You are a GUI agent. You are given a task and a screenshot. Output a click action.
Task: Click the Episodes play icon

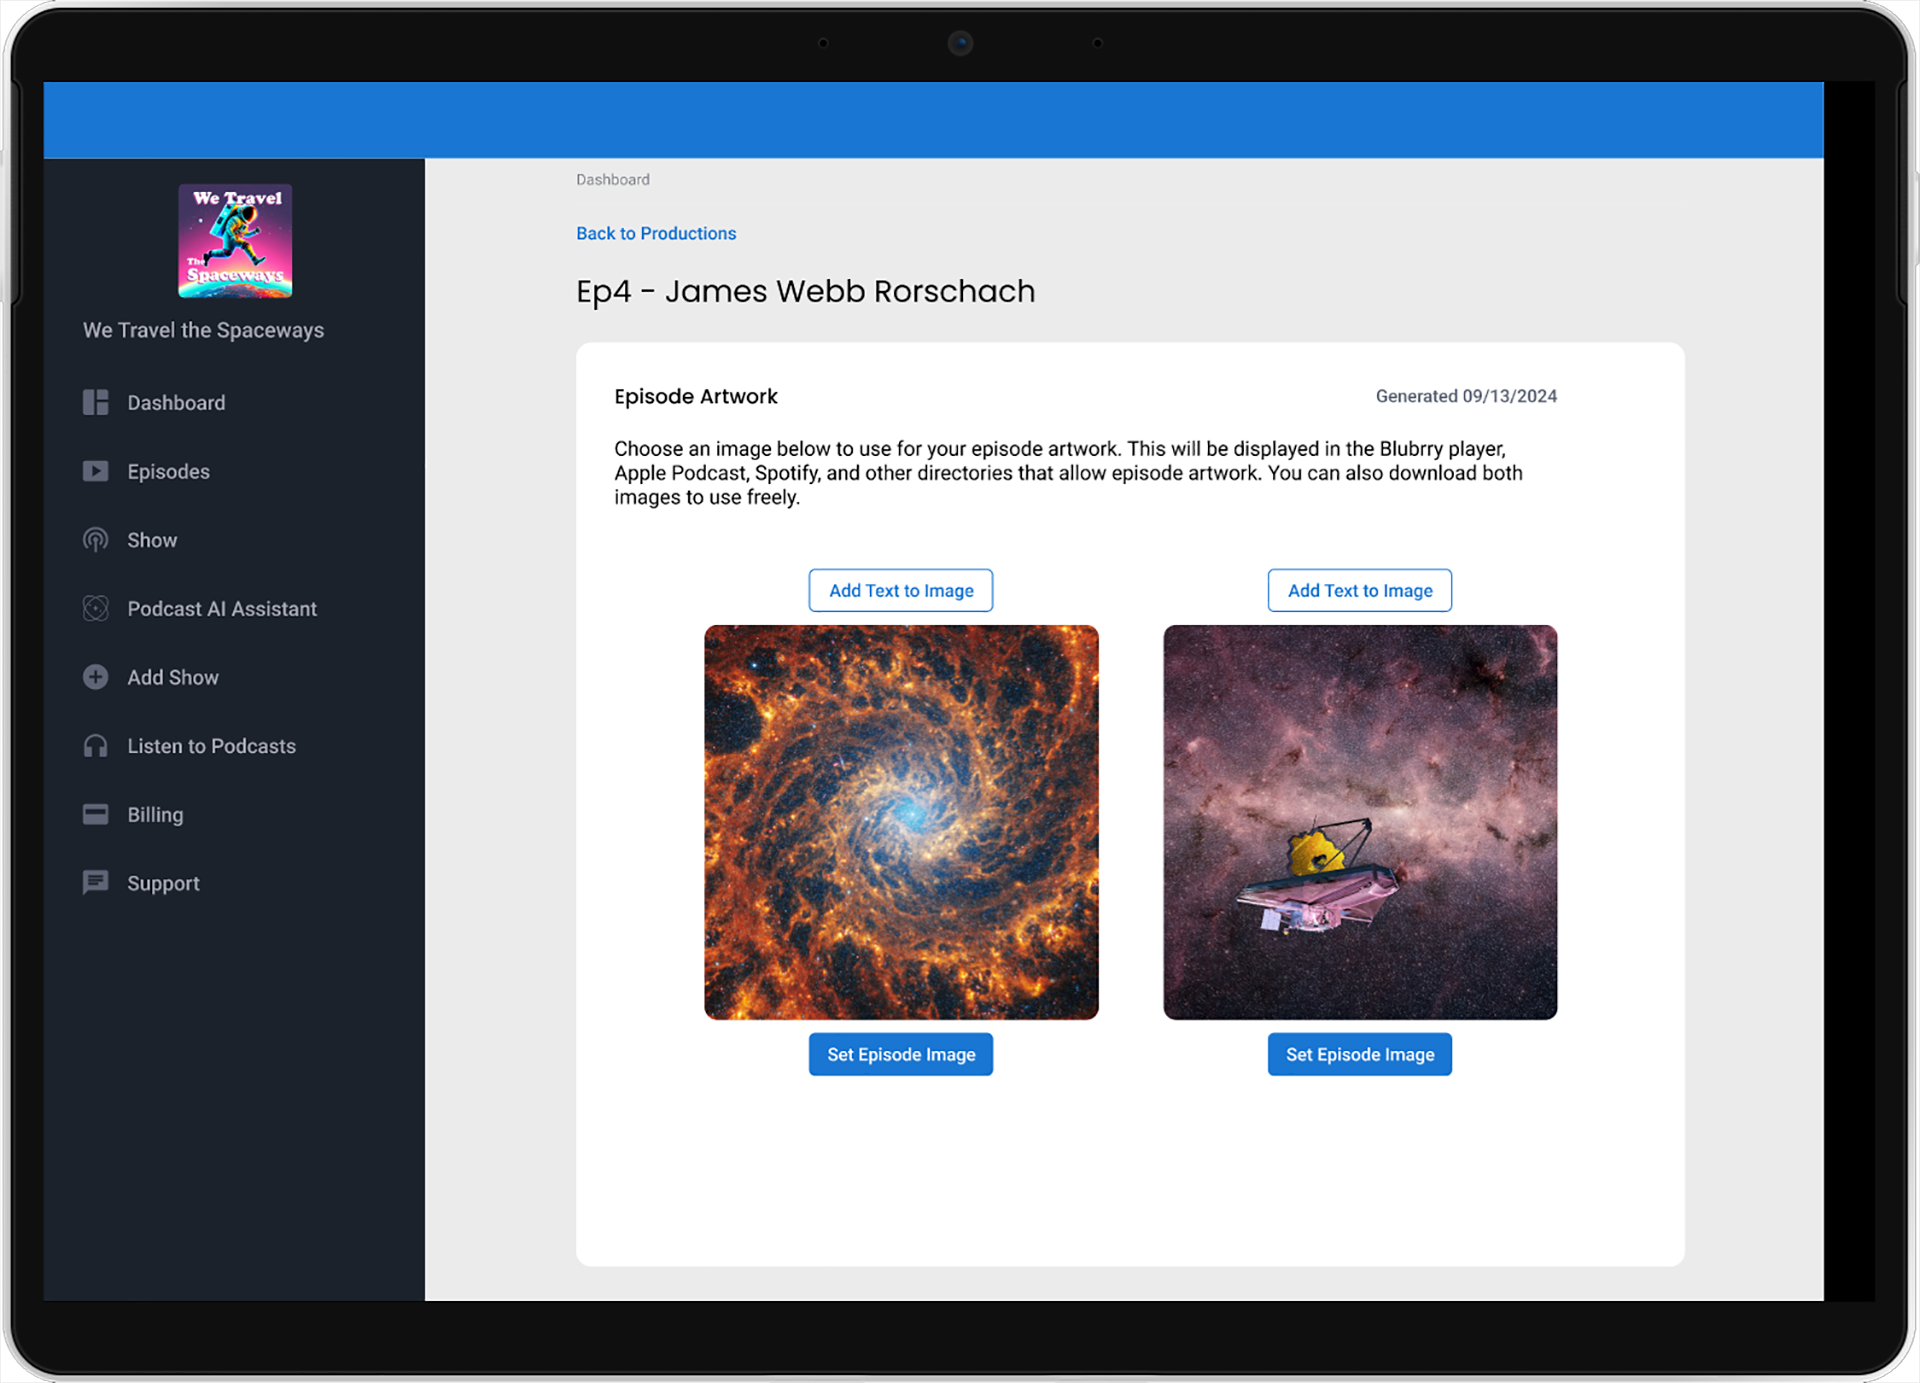tap(95, 471)
